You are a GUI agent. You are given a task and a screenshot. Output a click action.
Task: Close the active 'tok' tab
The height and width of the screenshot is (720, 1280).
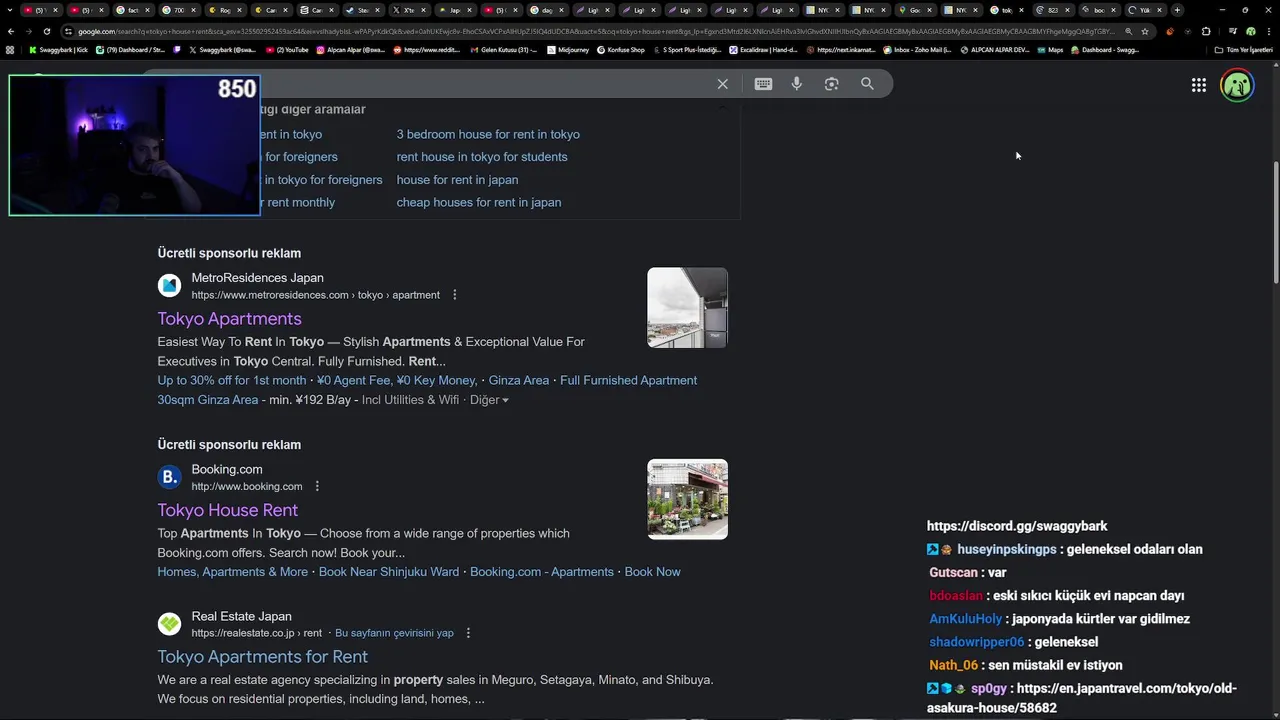pyautogui.click(x=1021, y=10)
